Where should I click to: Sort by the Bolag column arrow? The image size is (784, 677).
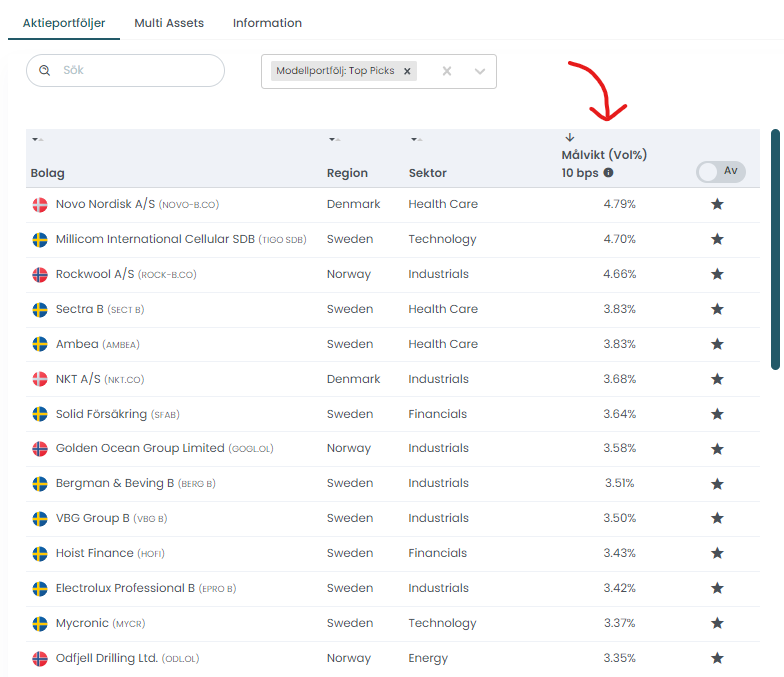(x=38, y=139)
